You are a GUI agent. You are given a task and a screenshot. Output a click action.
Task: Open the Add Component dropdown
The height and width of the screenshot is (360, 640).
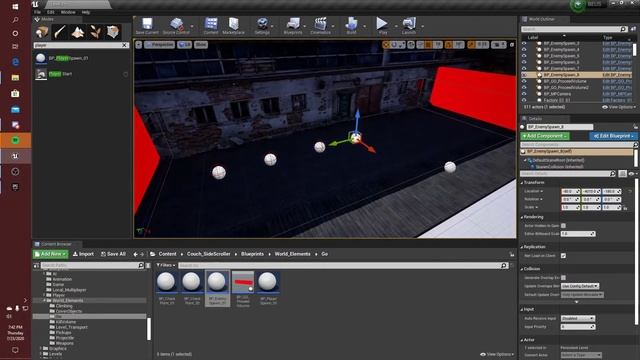[545, 136]
